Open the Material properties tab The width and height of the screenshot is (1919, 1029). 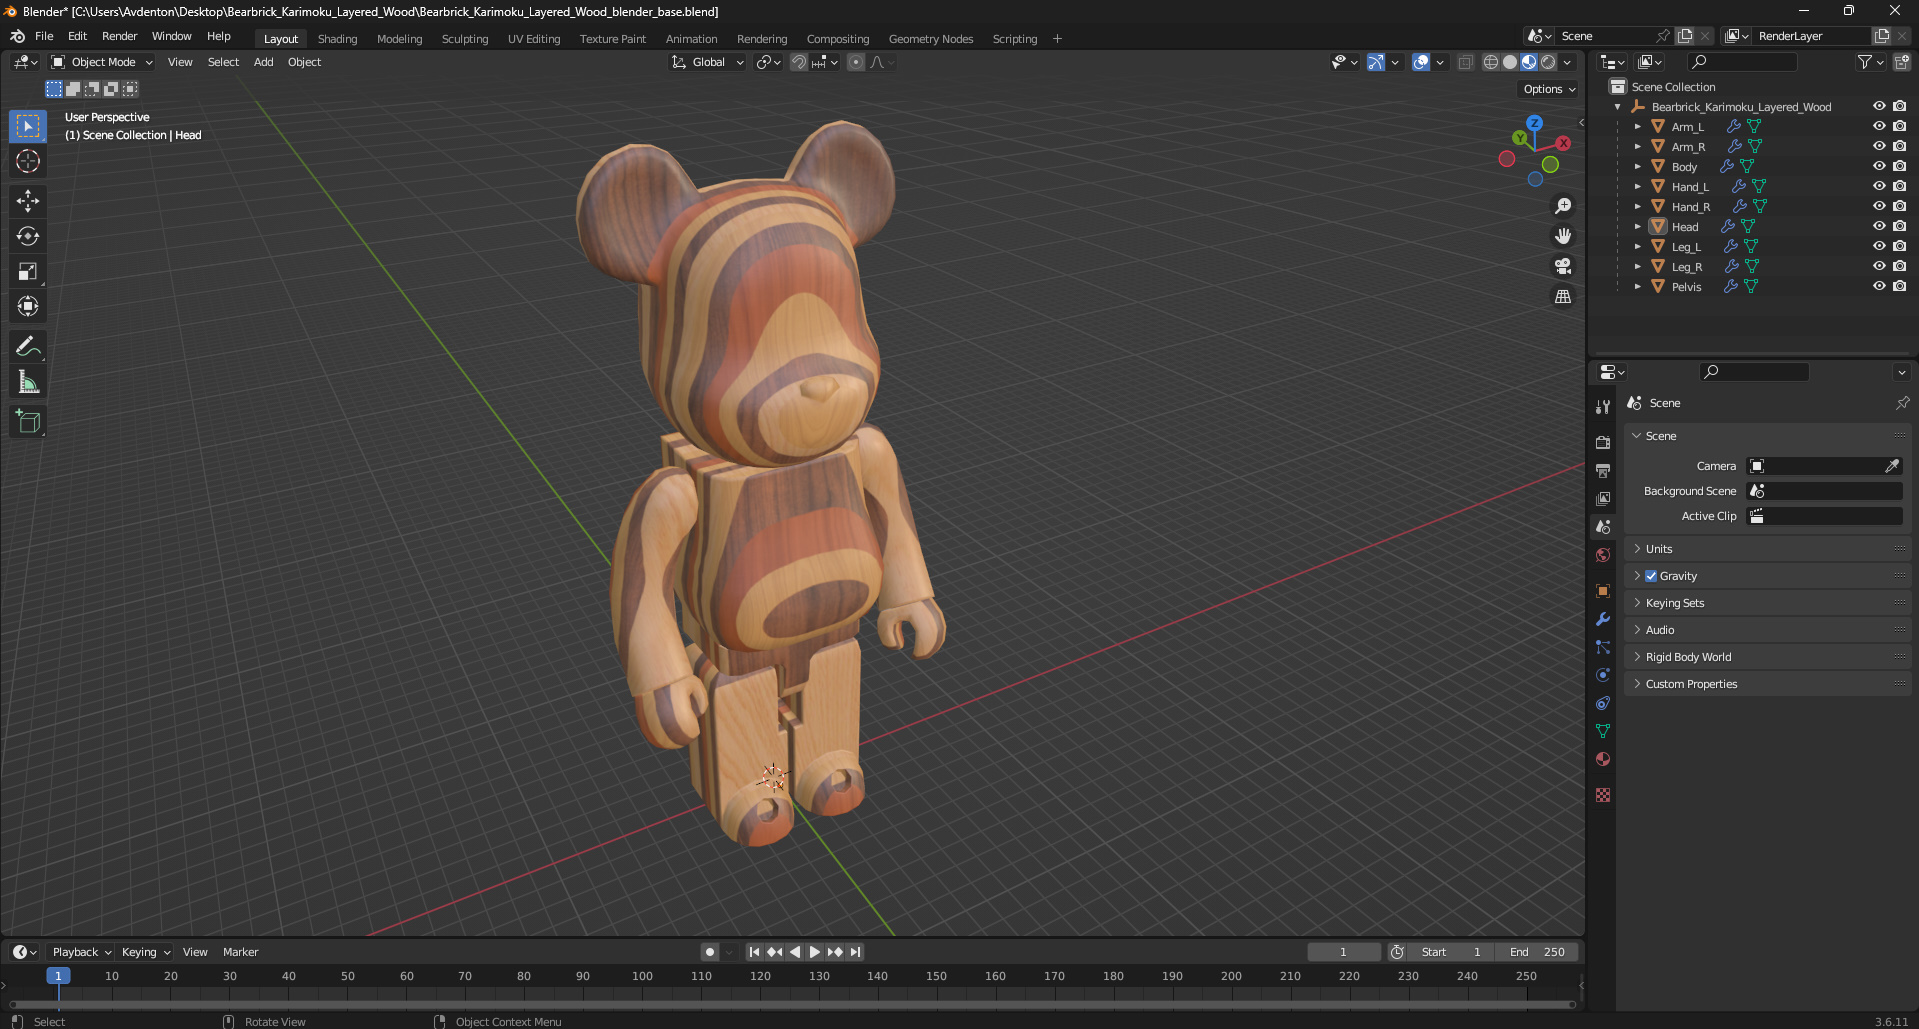[1603, 759]
